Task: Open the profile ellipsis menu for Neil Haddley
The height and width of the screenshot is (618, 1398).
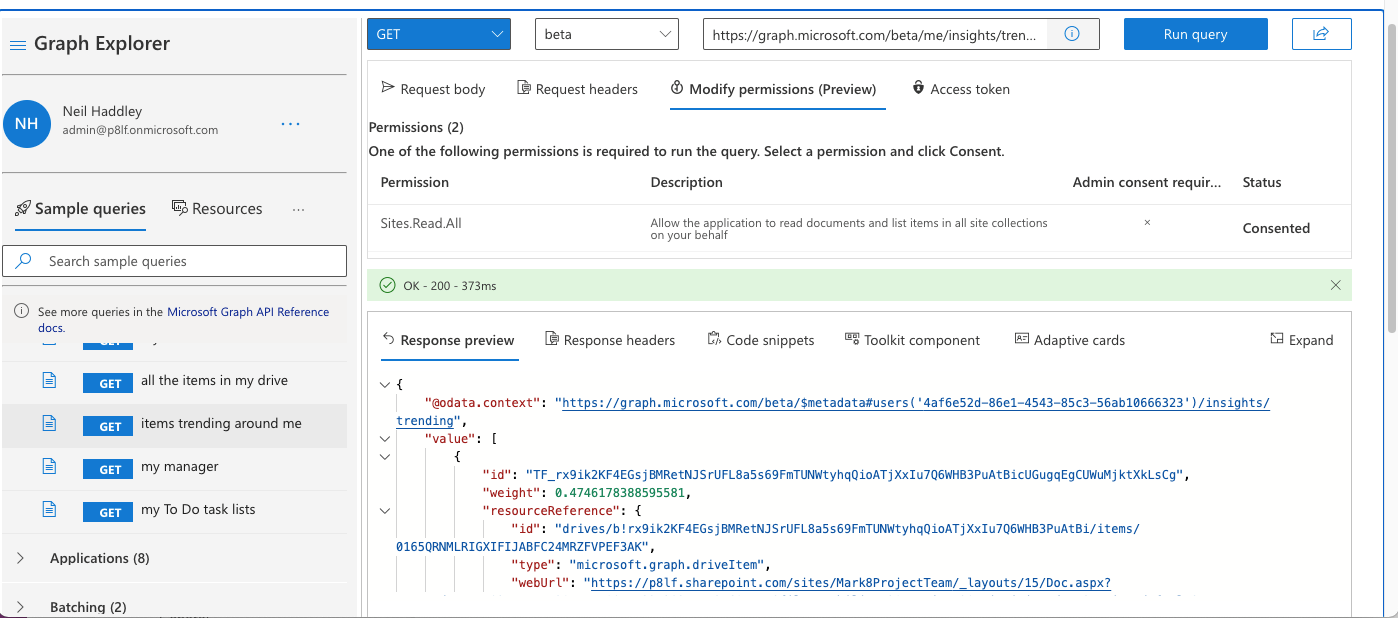Action: pyautogui.click(x=290, y=124)
